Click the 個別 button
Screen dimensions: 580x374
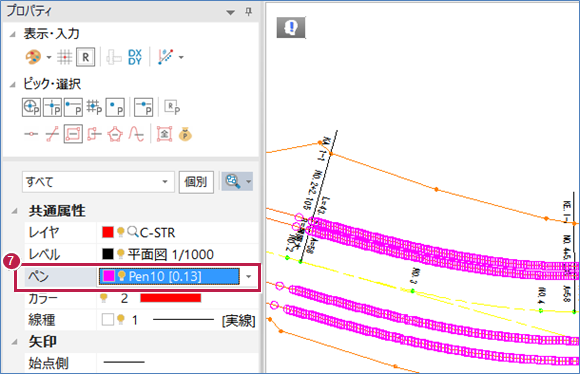coord(196,182)
